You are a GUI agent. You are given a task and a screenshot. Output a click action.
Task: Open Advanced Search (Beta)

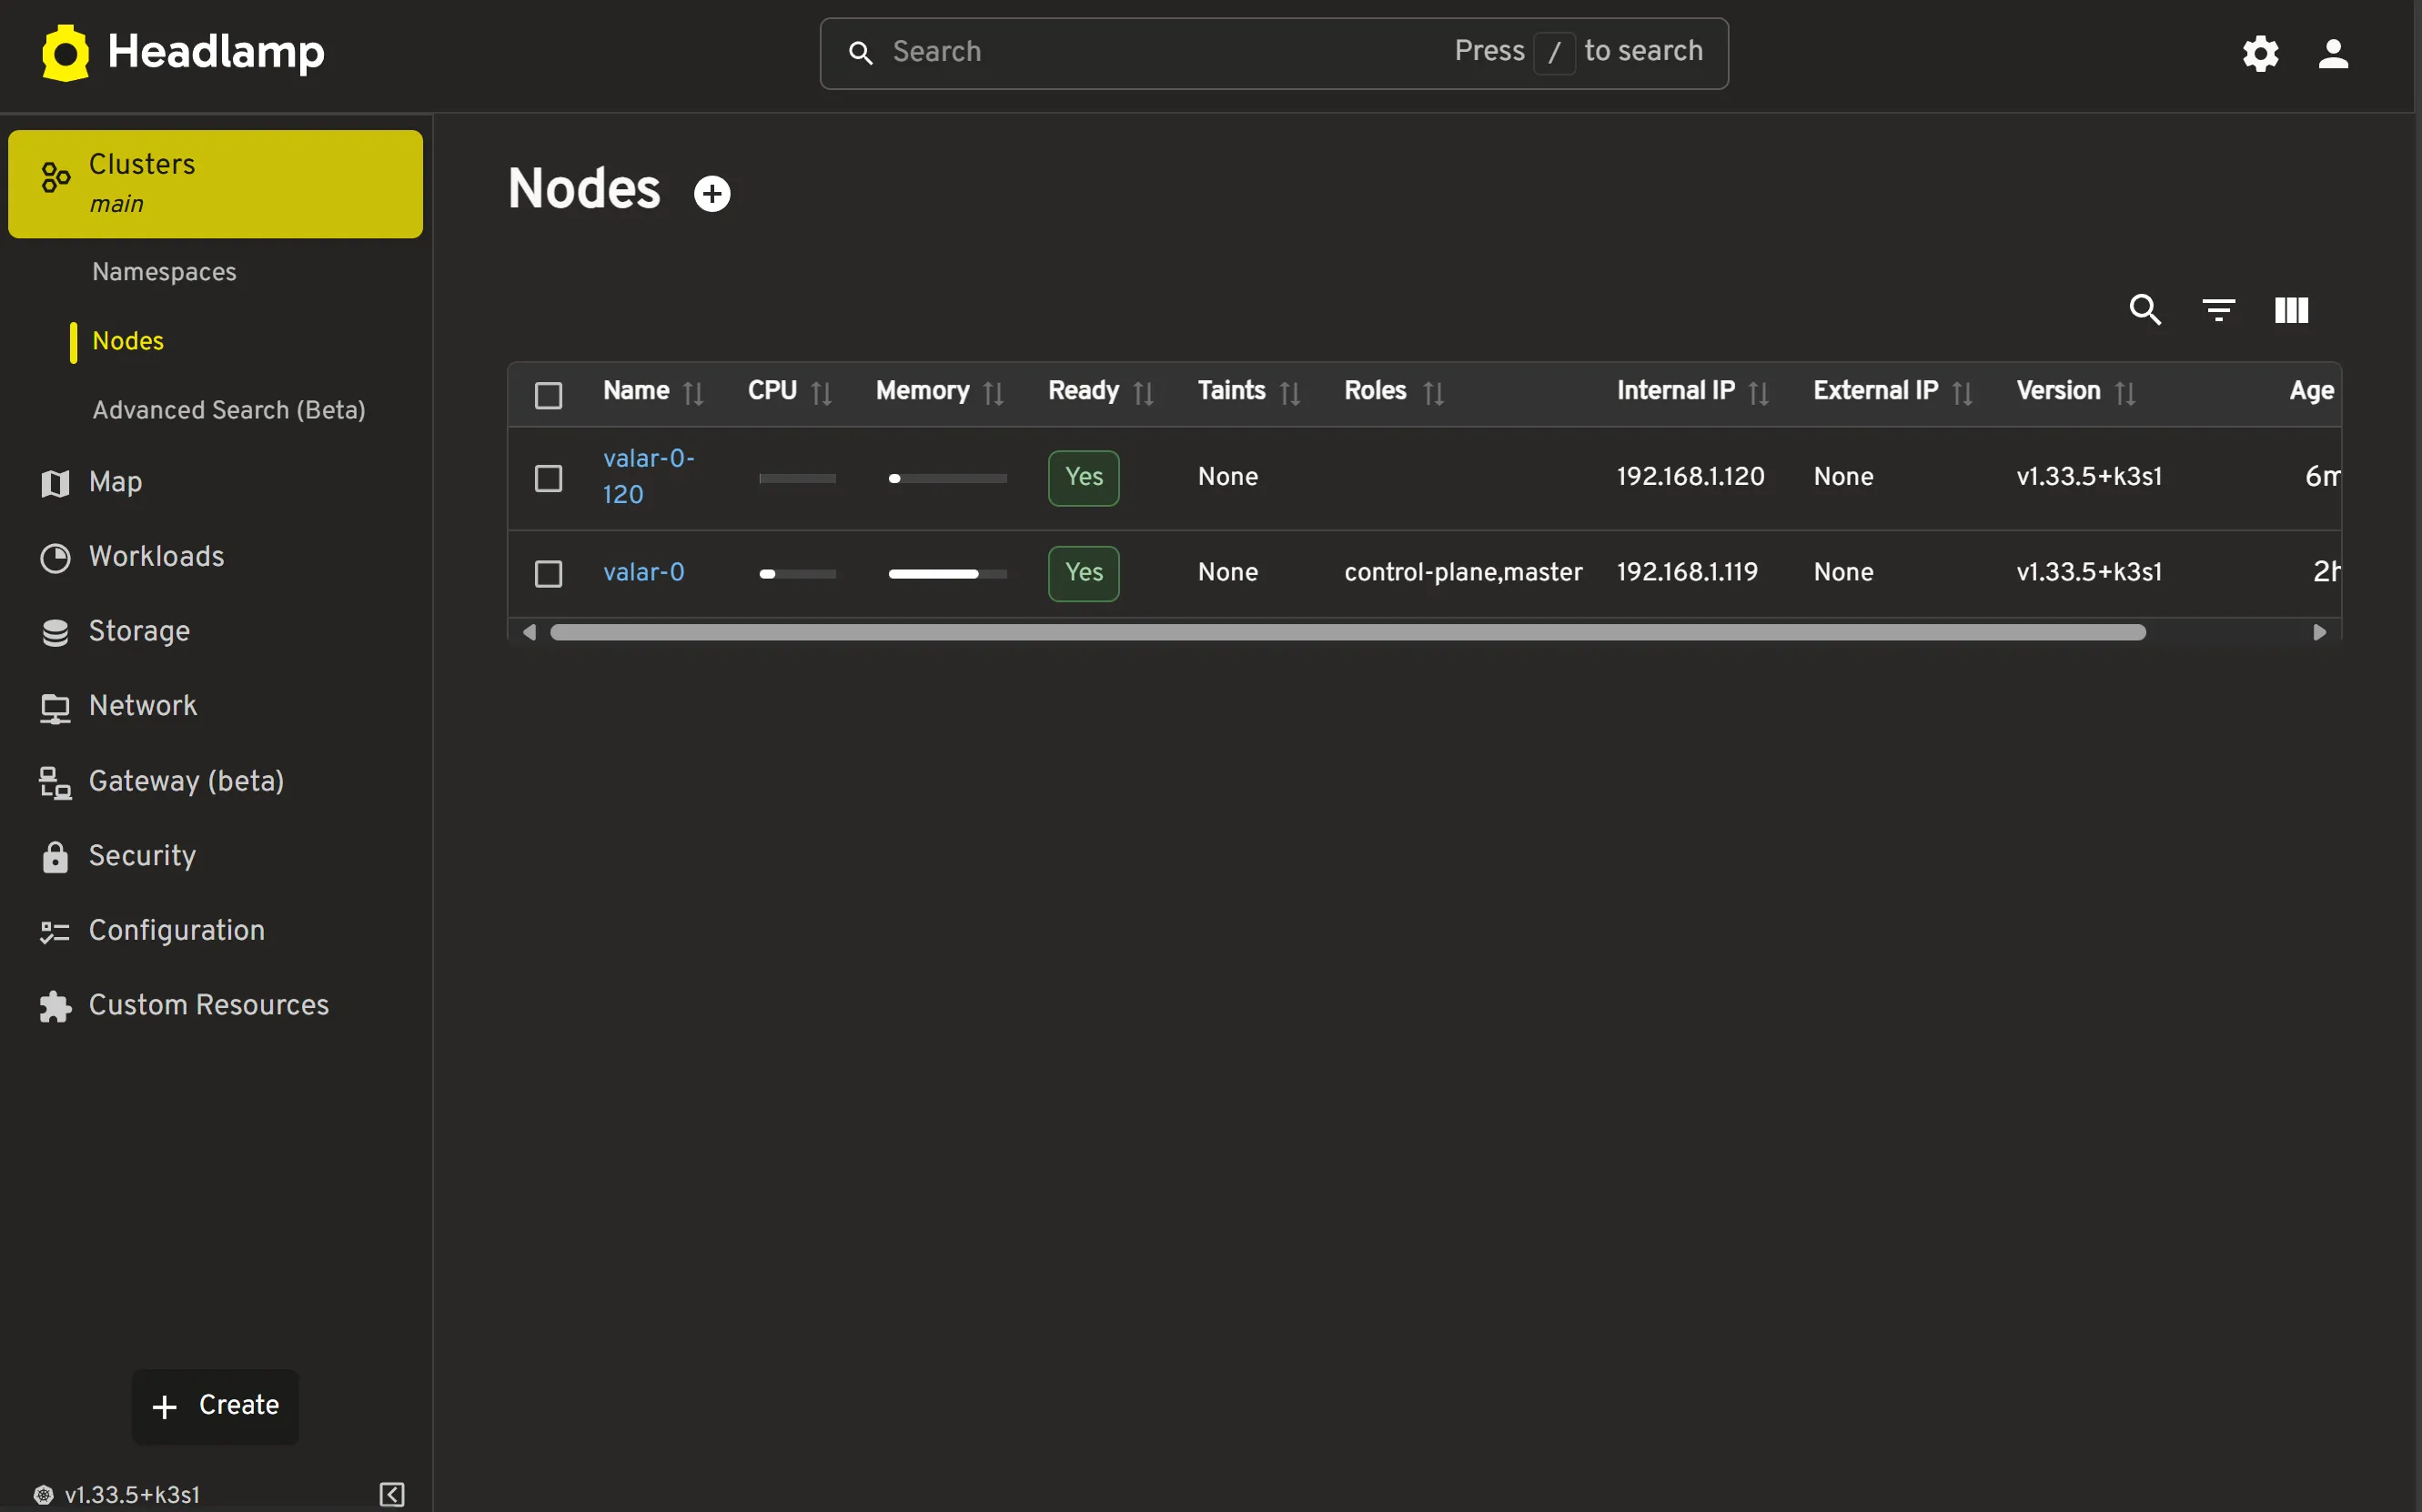[228, 409]
